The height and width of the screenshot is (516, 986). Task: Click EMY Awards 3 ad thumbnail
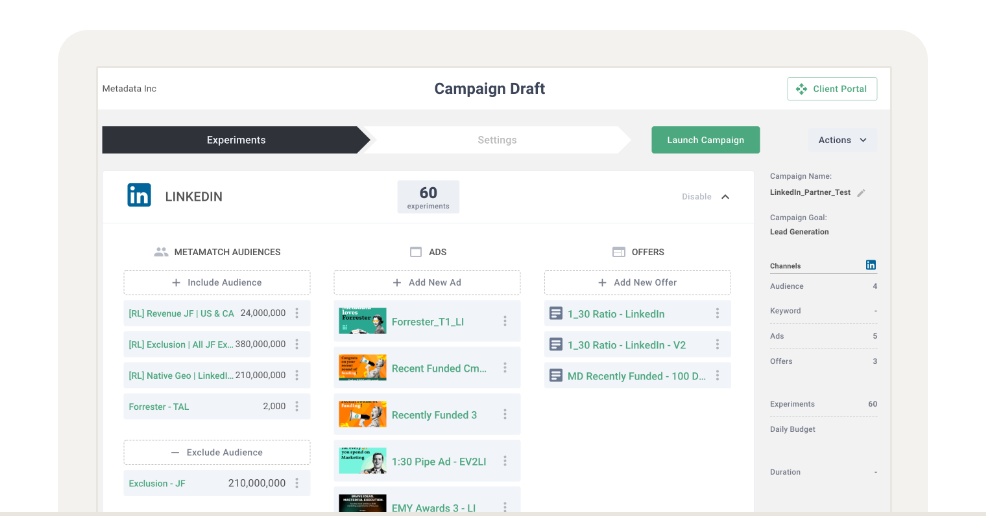click(x=363, y=503)
